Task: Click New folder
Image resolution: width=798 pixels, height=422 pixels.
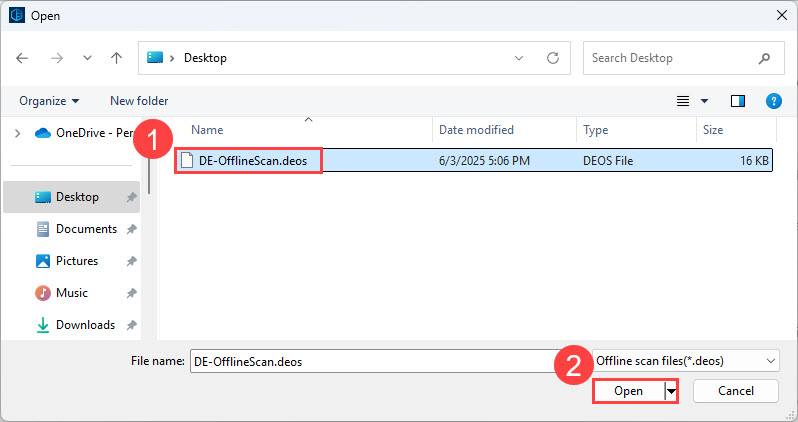Action: (139, 101)
